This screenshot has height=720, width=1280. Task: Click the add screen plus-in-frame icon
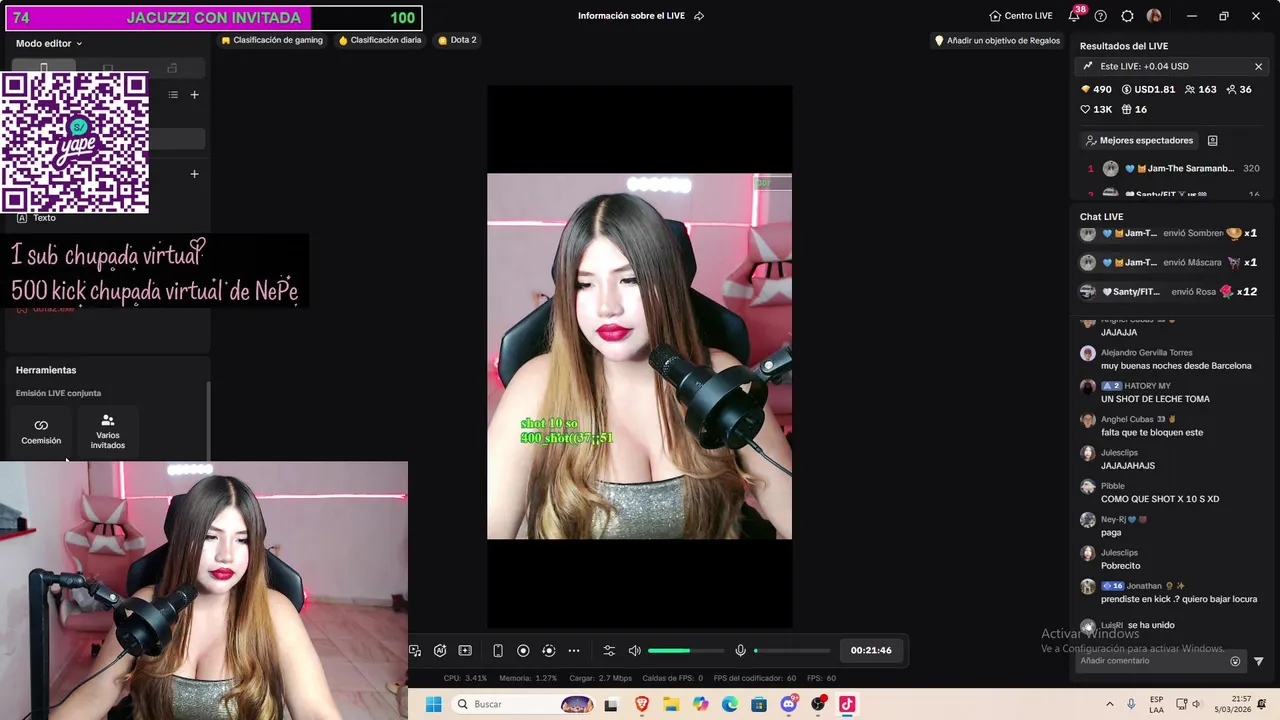(465, 651)
